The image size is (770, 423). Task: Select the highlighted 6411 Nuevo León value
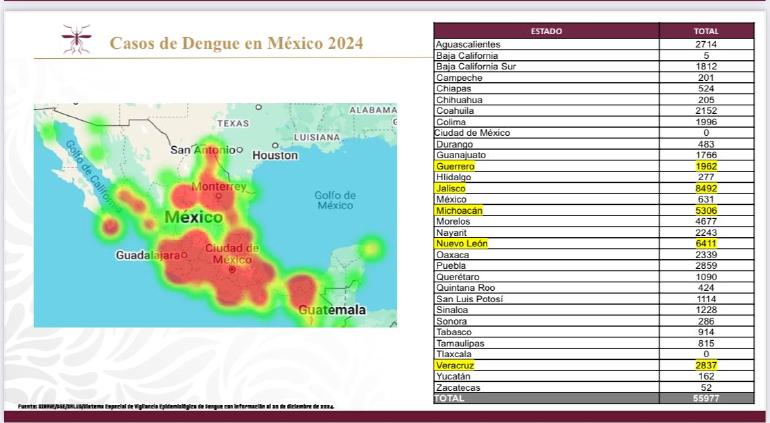[x=705, y=243]
